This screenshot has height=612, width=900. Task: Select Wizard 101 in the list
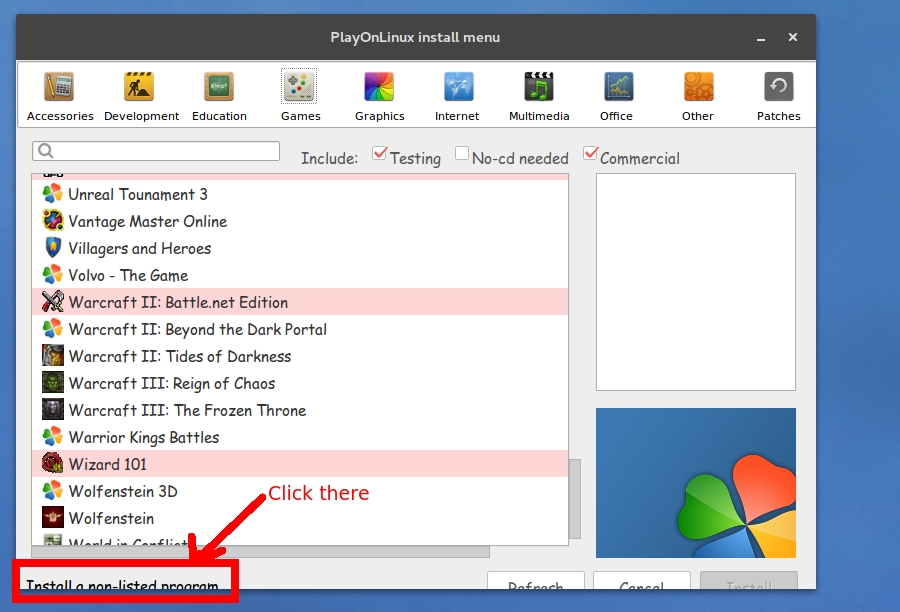[x=300, y=464]
